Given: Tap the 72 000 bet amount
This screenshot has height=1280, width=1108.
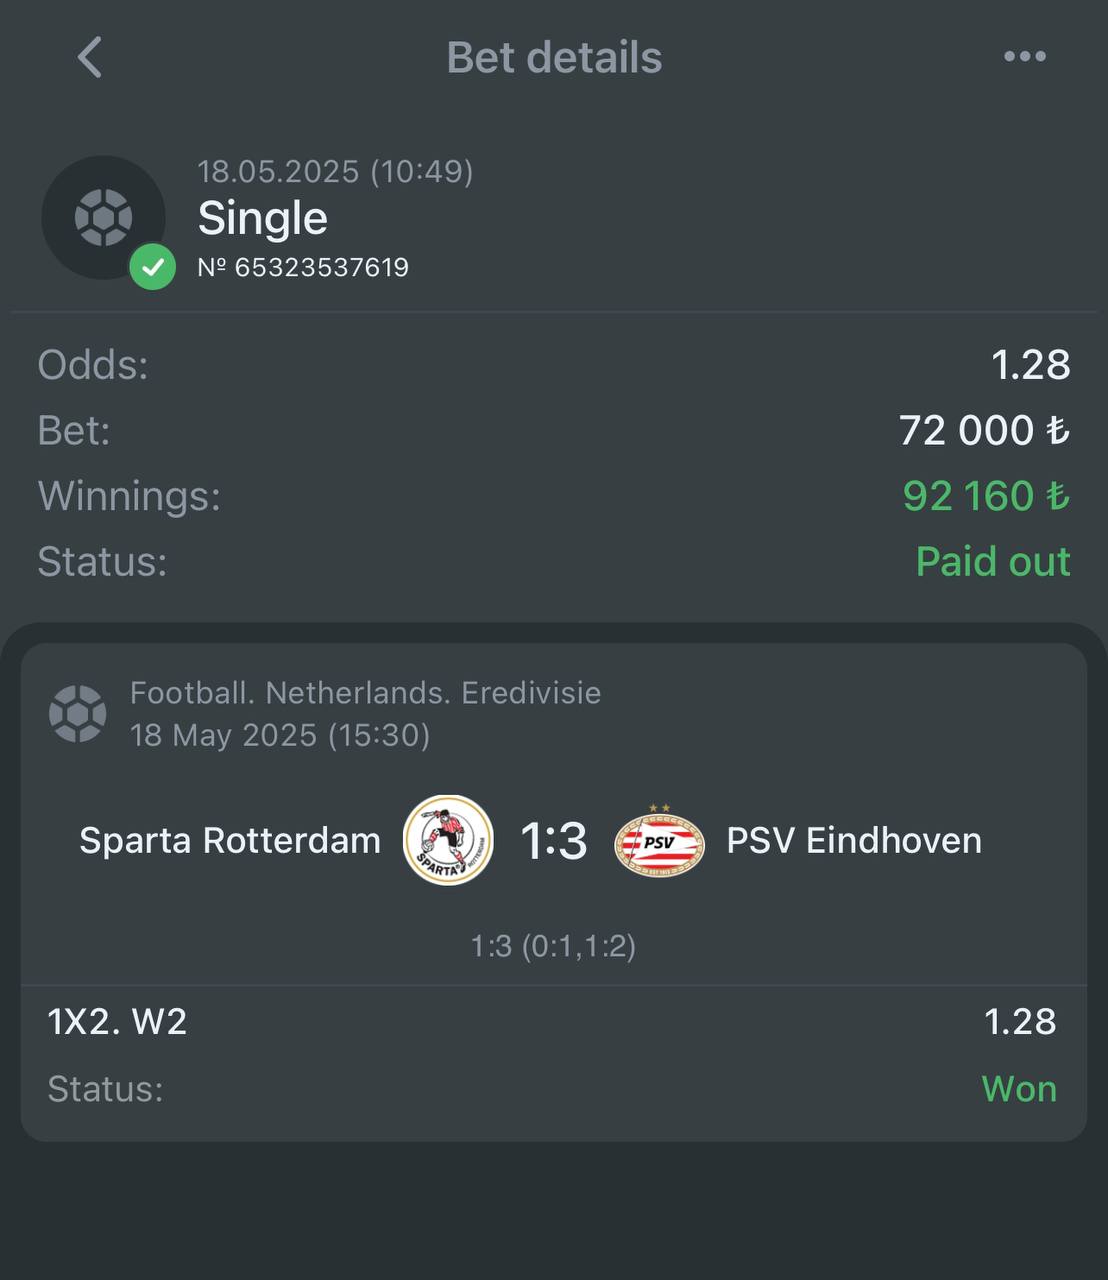Looking at the screenshot, I should point(984,430).
